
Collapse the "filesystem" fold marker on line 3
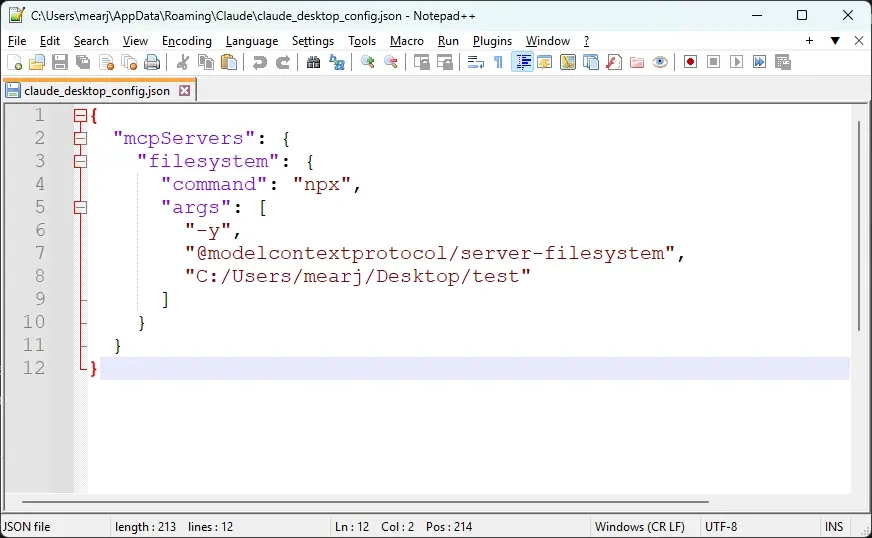pos(81,161)
